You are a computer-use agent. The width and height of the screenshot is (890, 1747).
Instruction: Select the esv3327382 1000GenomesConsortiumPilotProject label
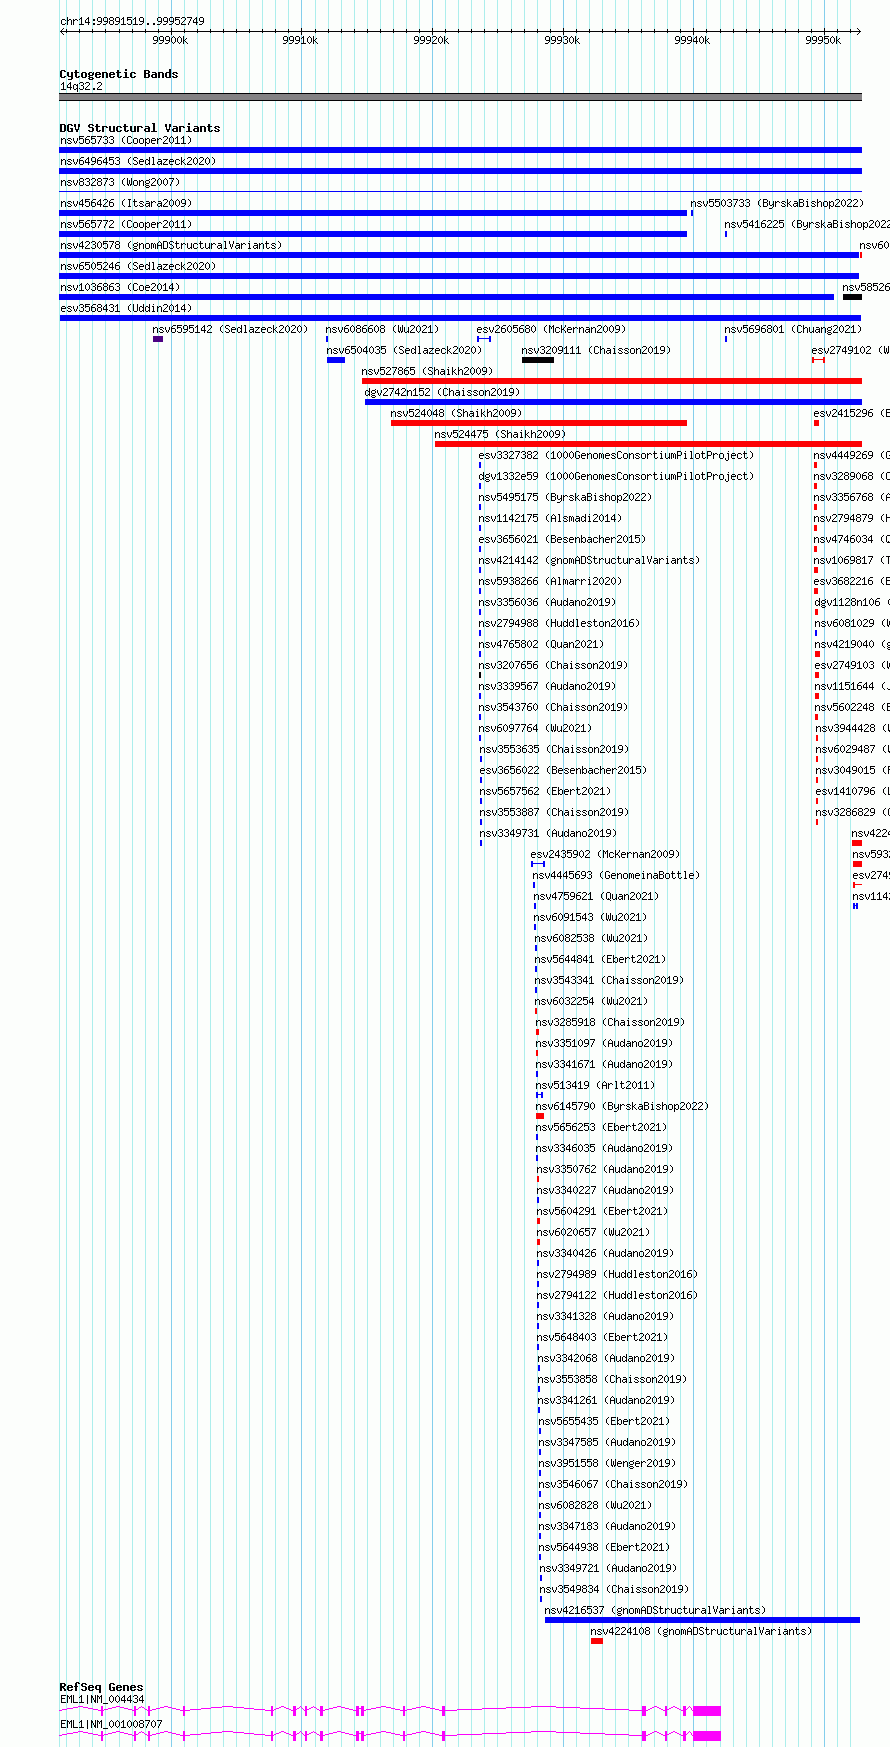616,456
